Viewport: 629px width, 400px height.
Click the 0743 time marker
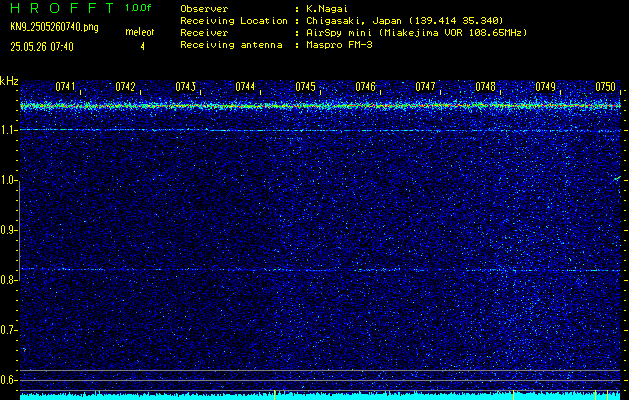click(x=185, y=86)
